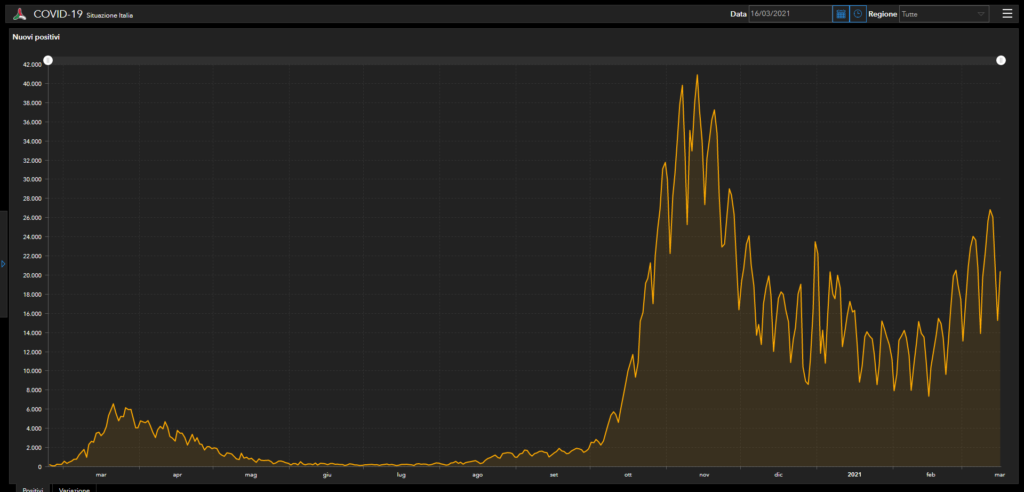Click the chart zoom range bar
The width and height of the screenshot is (1024, 492).
(524, 60)
